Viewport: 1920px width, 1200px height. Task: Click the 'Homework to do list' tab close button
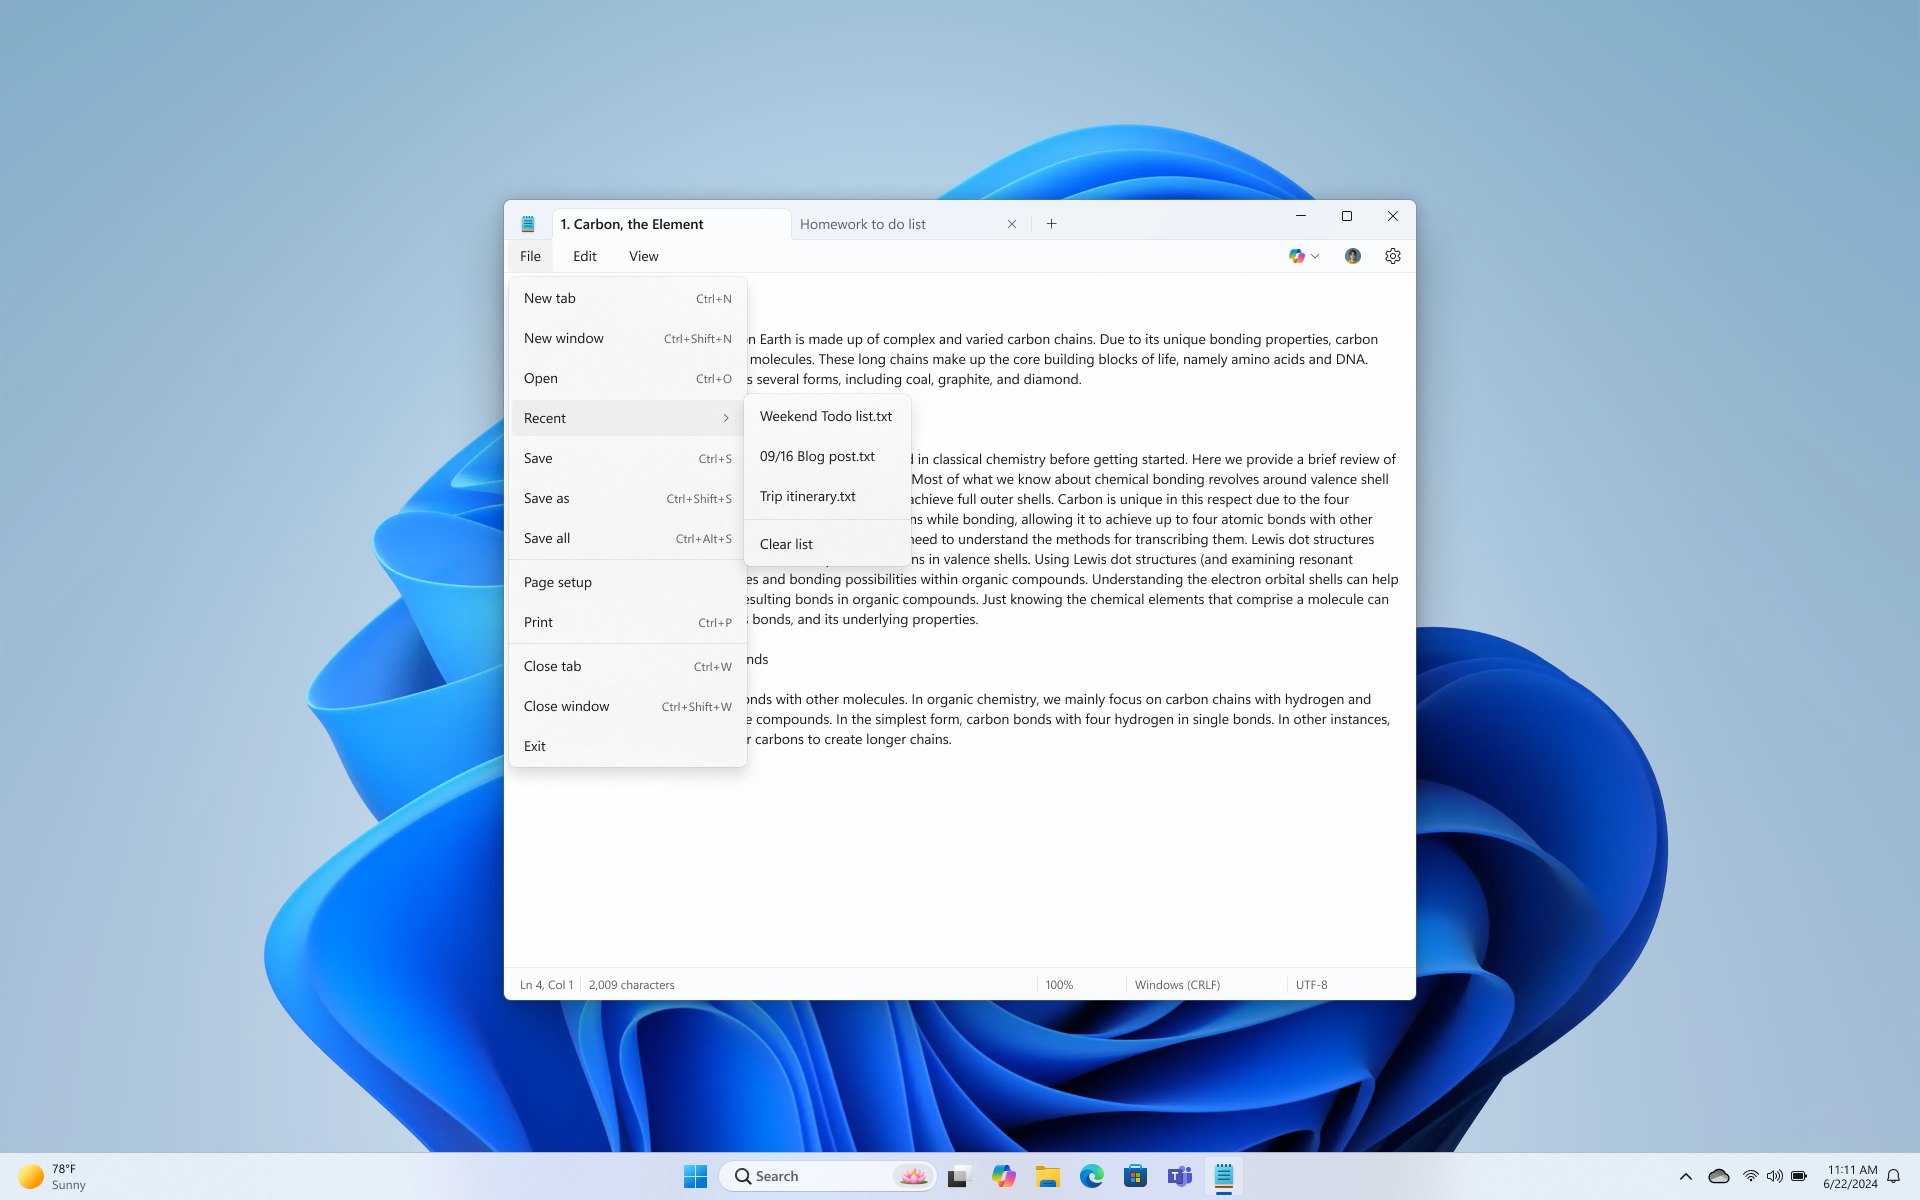pos(1012,223)
